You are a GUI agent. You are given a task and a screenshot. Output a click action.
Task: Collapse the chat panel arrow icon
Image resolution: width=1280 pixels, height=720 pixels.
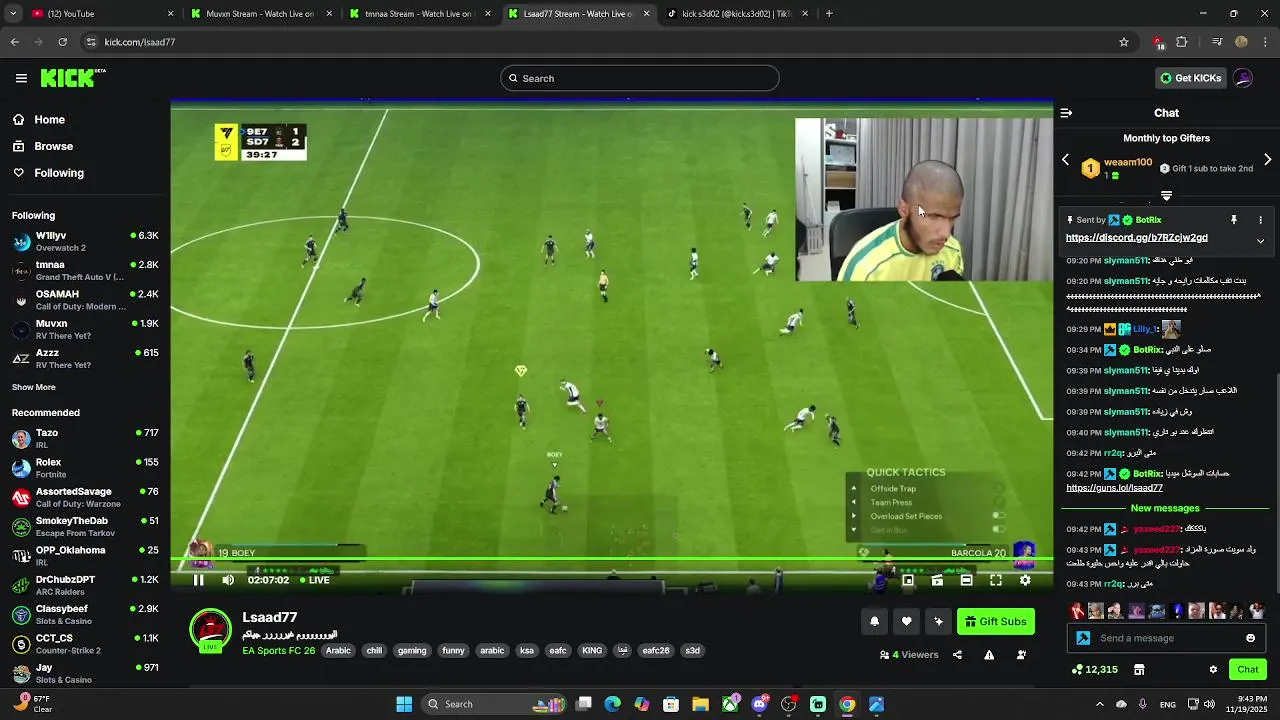[1066, 113]
